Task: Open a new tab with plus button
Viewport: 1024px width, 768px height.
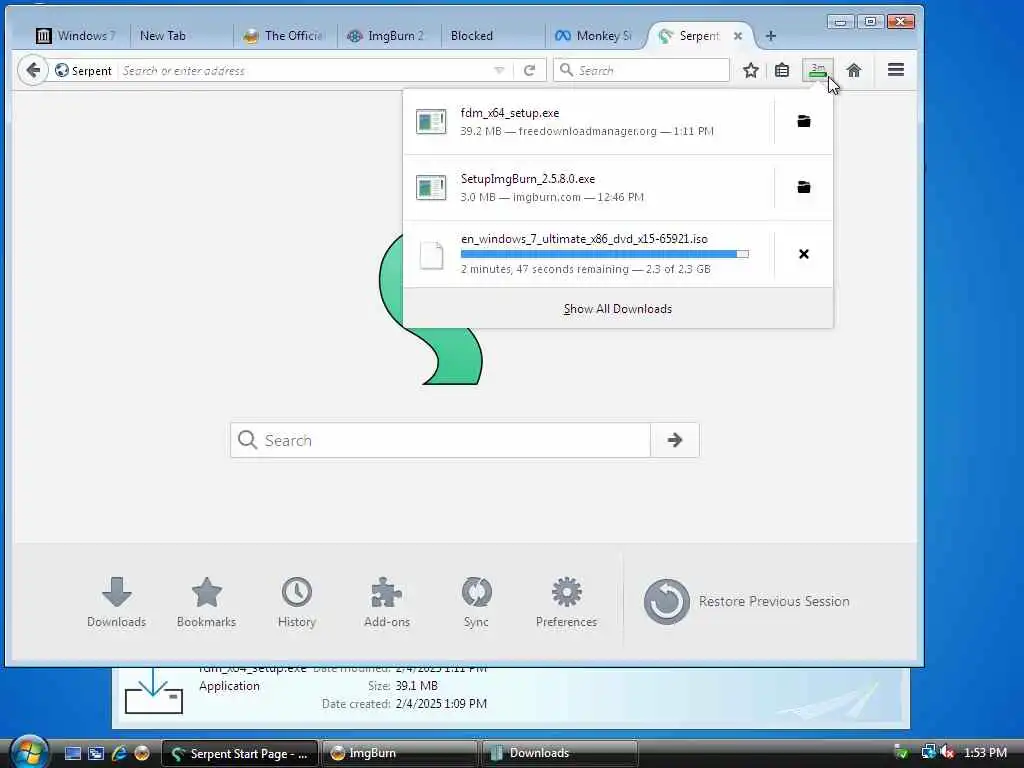Action: pyautogui.click(x=771, y=36)
